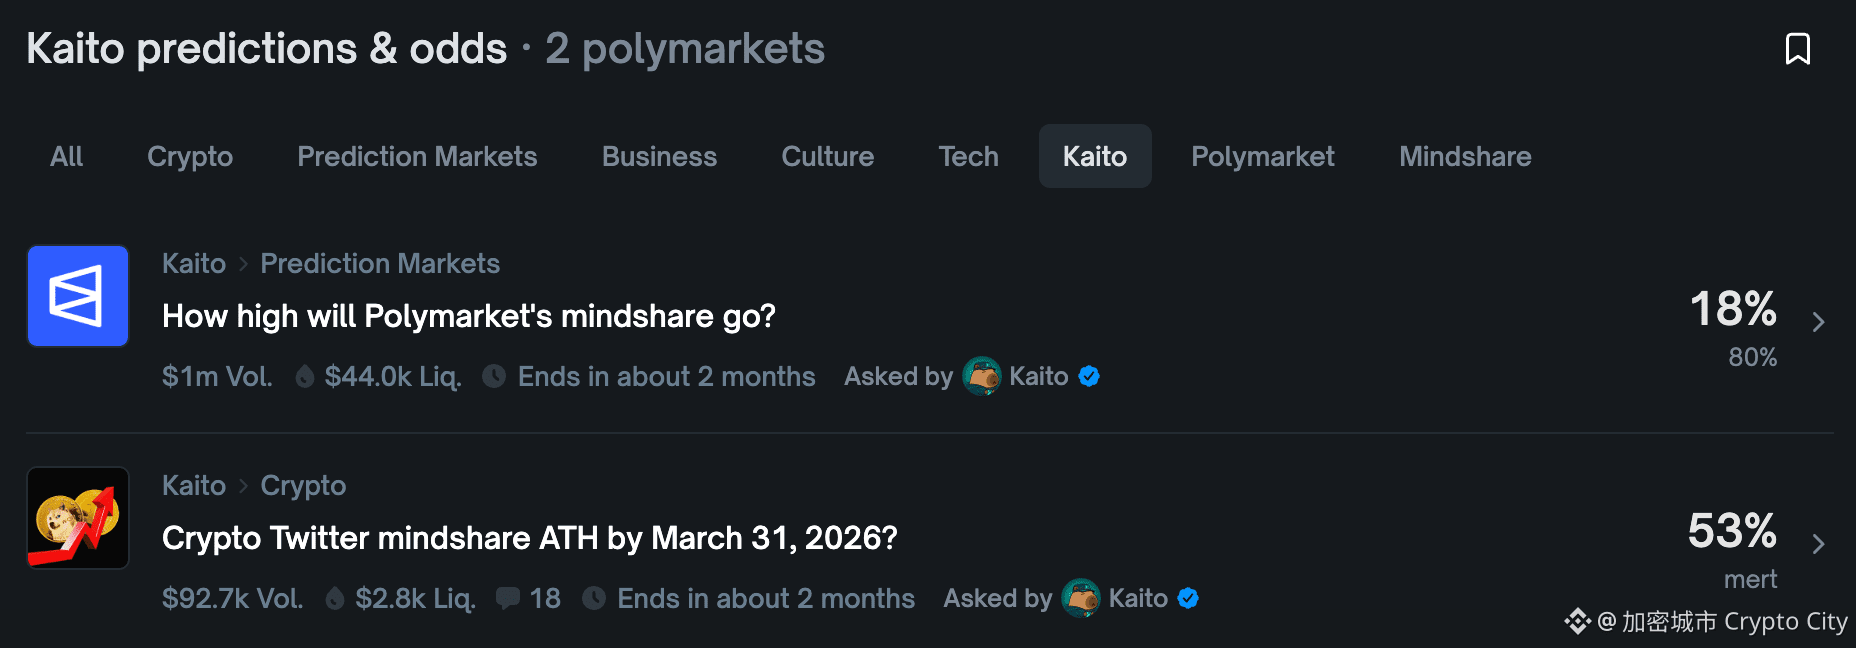Screen dimensions: 1856x648
Task: Click the Doge chart market thumbnail
Action: click(78, 518)
